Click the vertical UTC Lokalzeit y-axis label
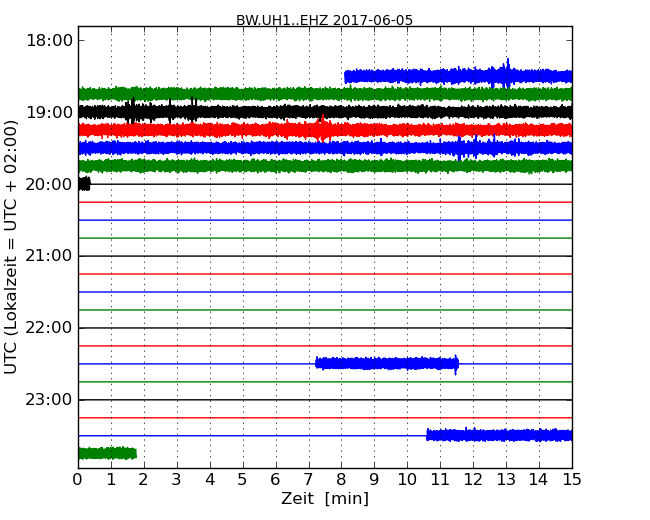 pos(12,247)
